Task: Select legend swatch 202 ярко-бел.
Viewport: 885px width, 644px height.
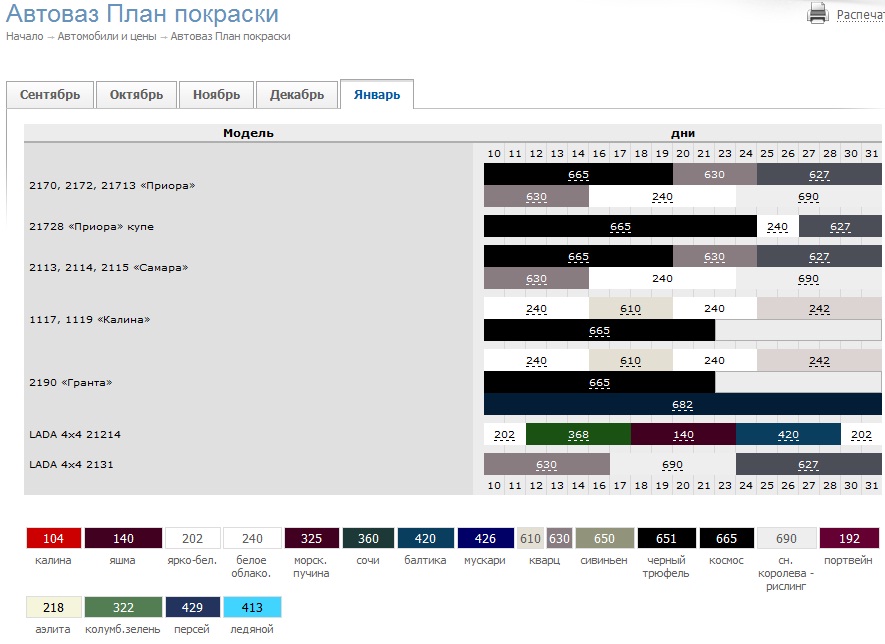Action: pyautogui.click(x=192, y=538)
